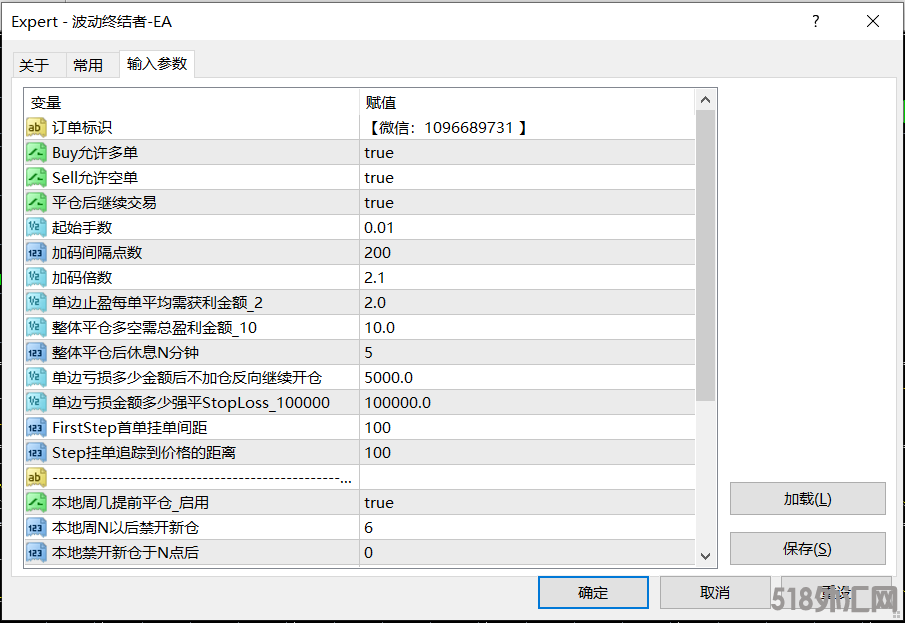
Task: Click the help question mark in the title bar
Action: click(815, 21)
